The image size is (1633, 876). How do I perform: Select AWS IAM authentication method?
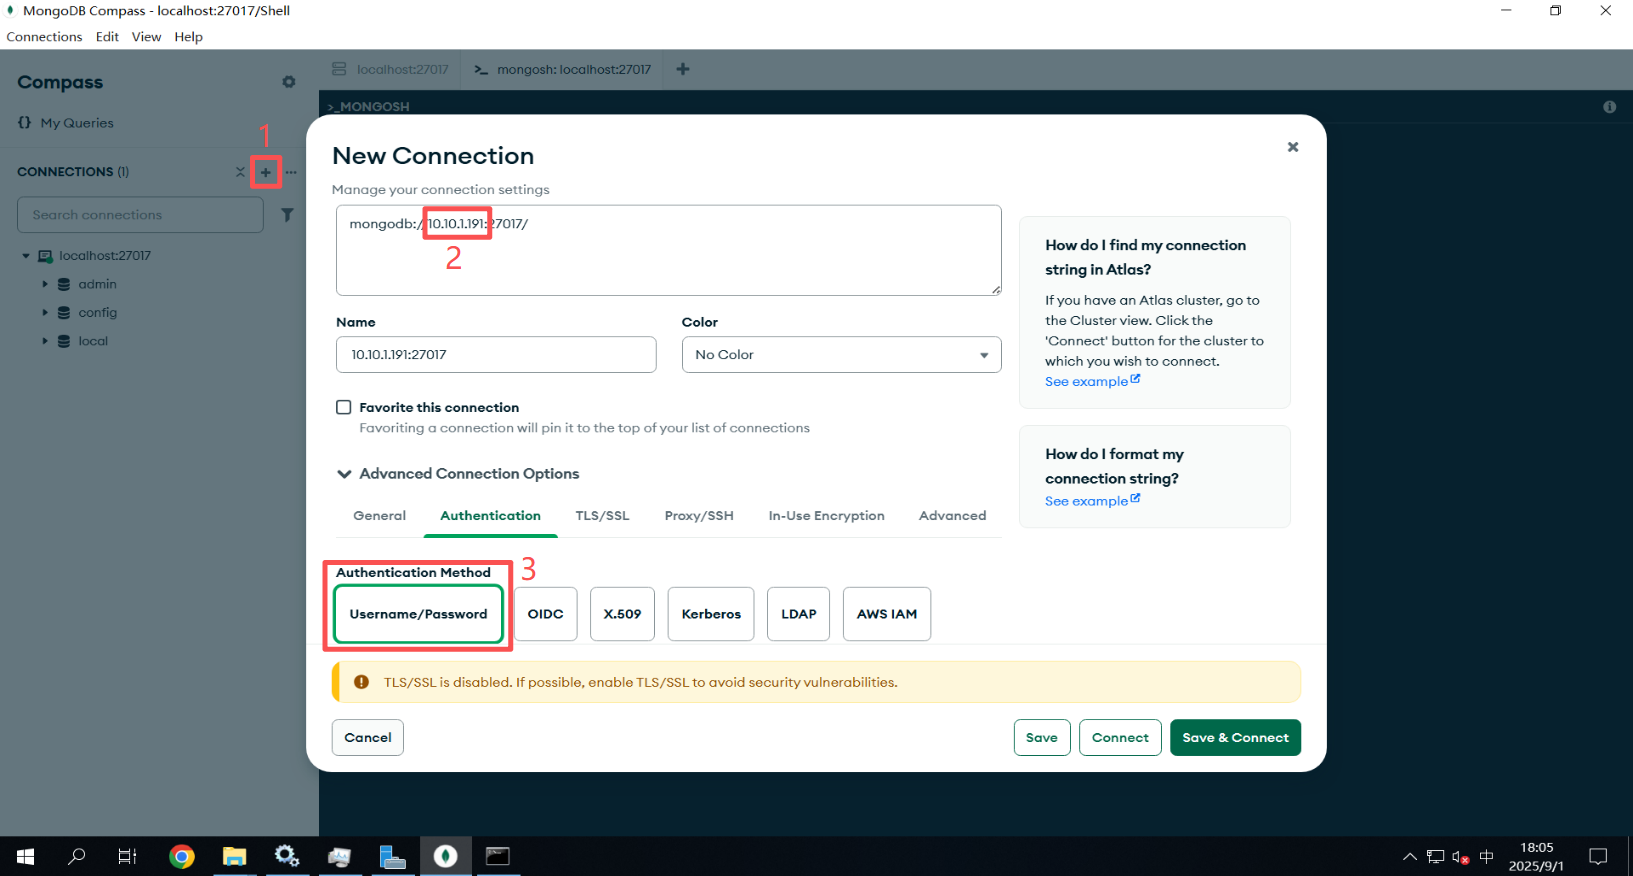[x=887, y=614]
